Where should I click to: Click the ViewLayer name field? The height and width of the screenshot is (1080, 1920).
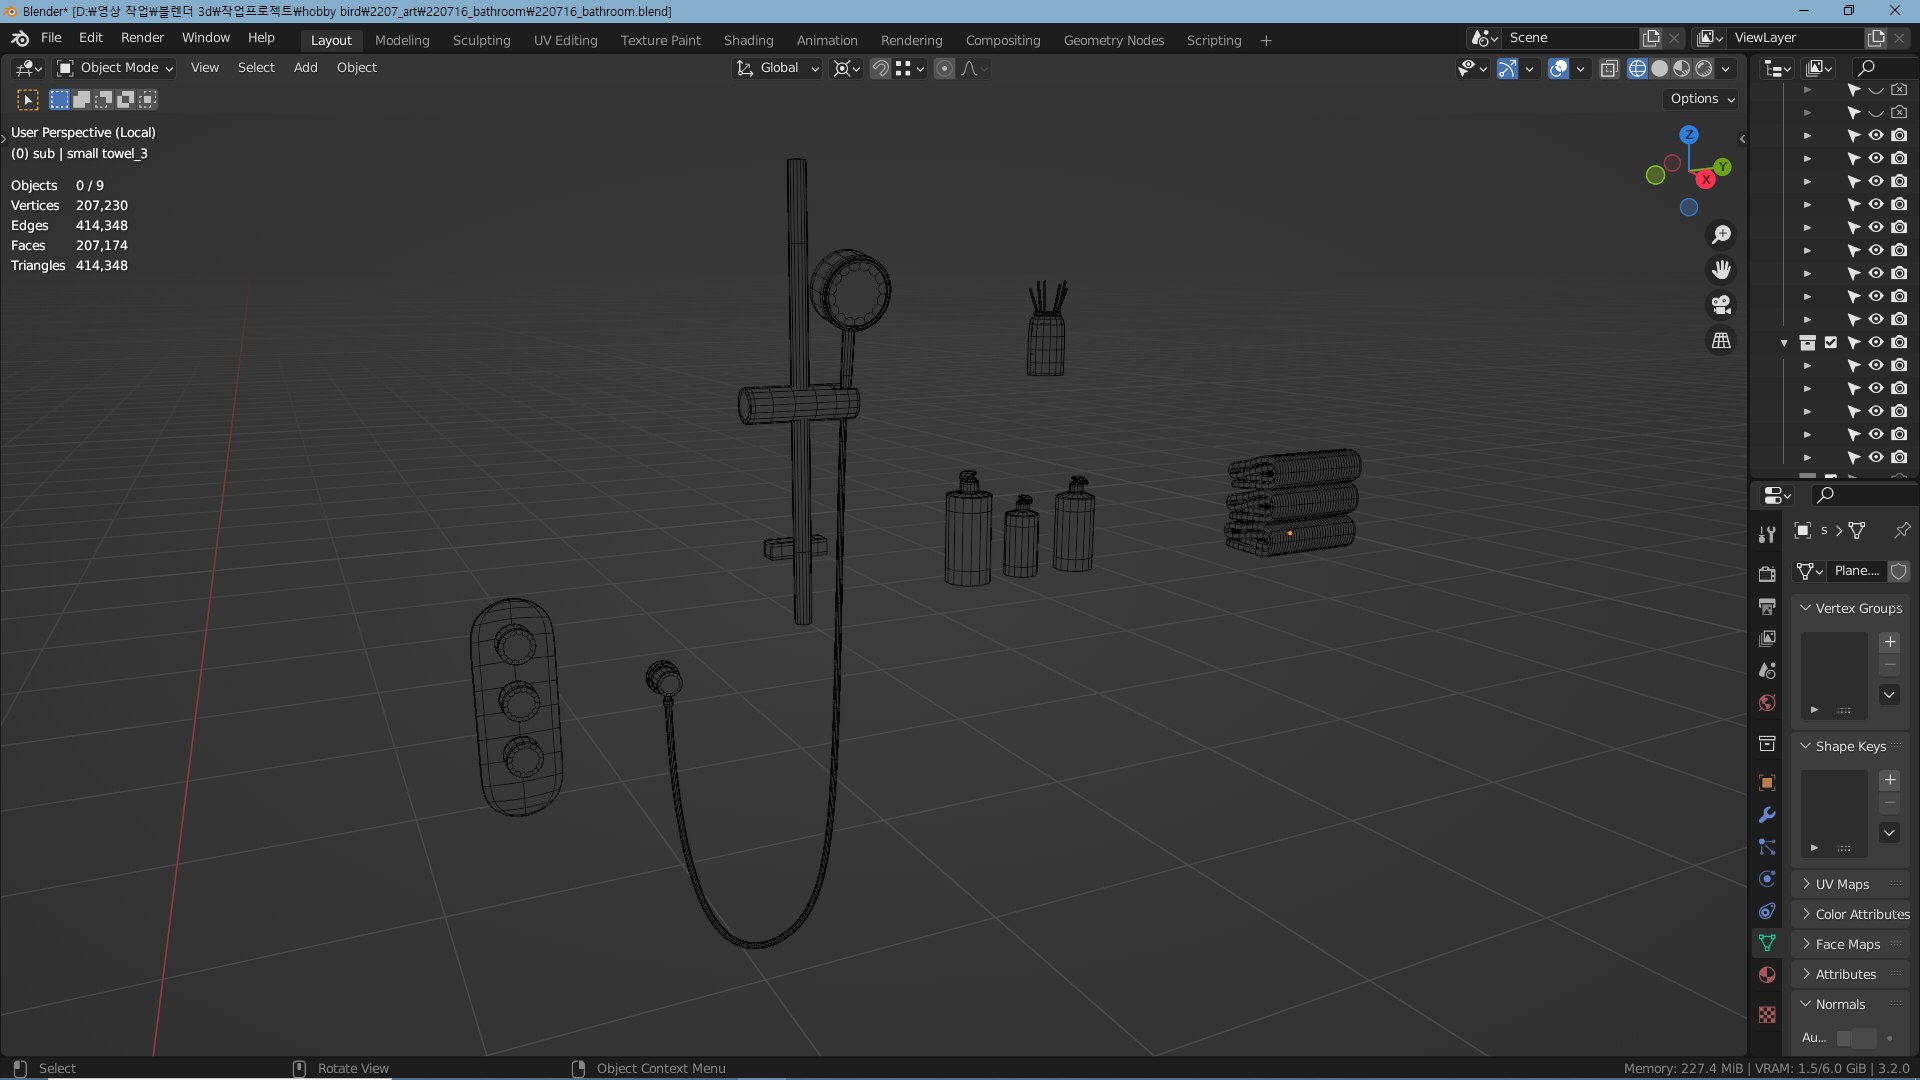(1796, 38)
